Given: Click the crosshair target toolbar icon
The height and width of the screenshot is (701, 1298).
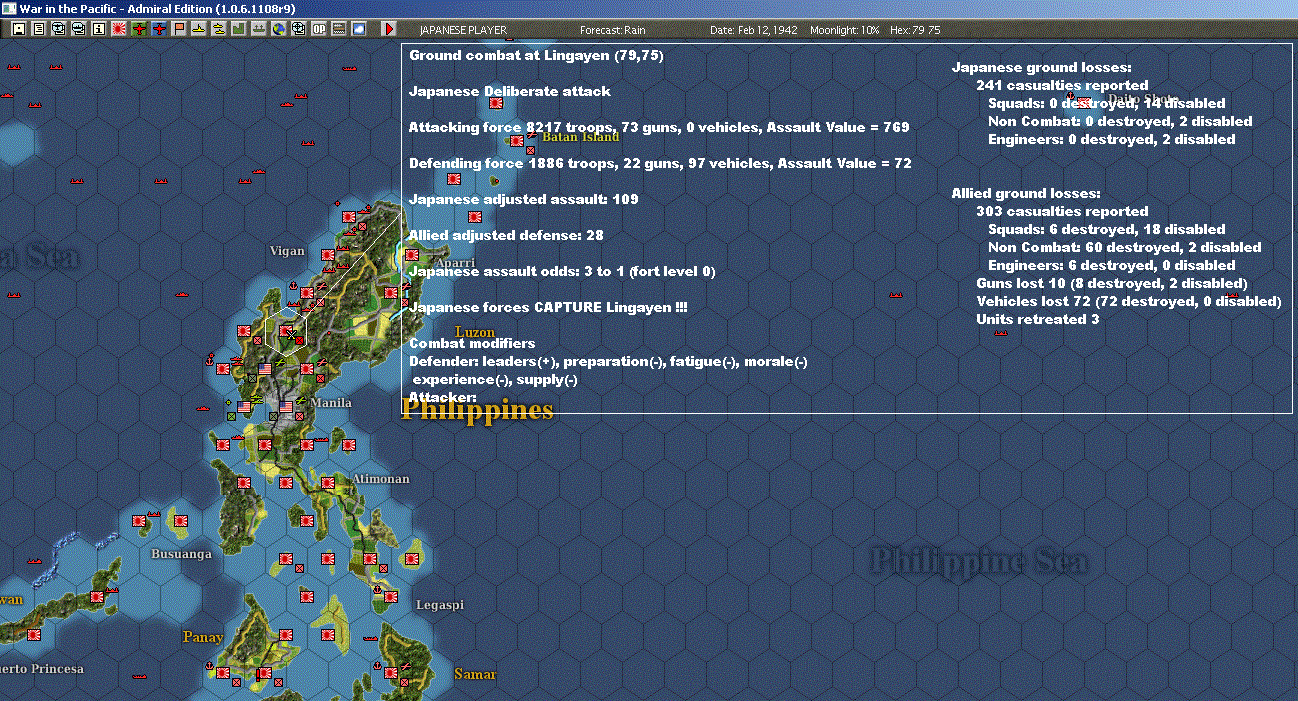Looking at the screenshot, I should (x=298, y=29).
